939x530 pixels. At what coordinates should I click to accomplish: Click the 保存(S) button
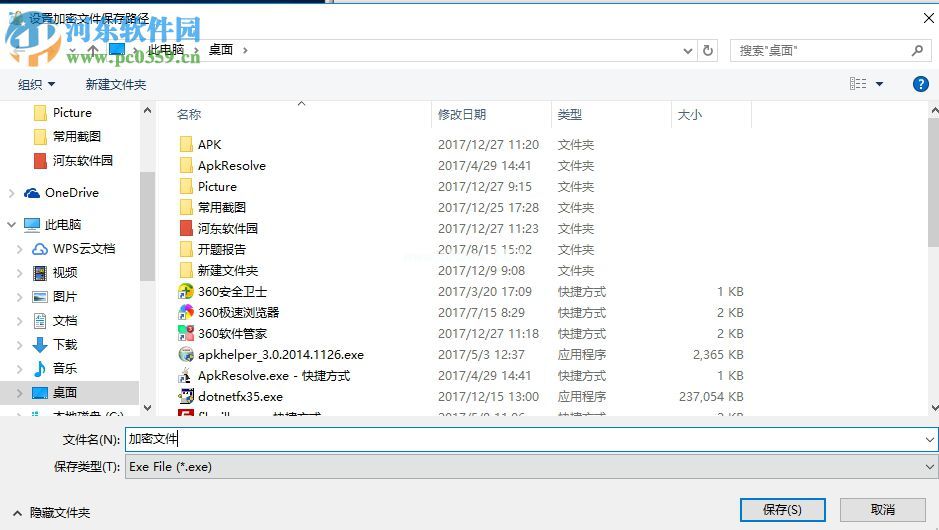(x=782, y=510)
